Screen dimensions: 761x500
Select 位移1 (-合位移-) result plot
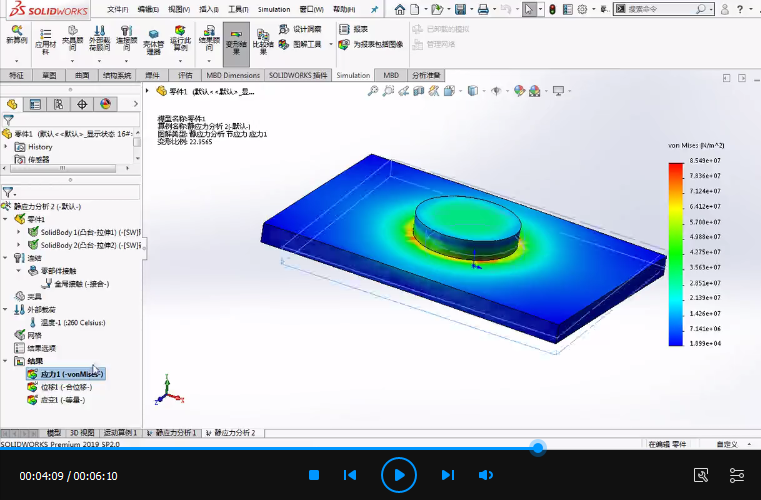(x=60, y=387)
